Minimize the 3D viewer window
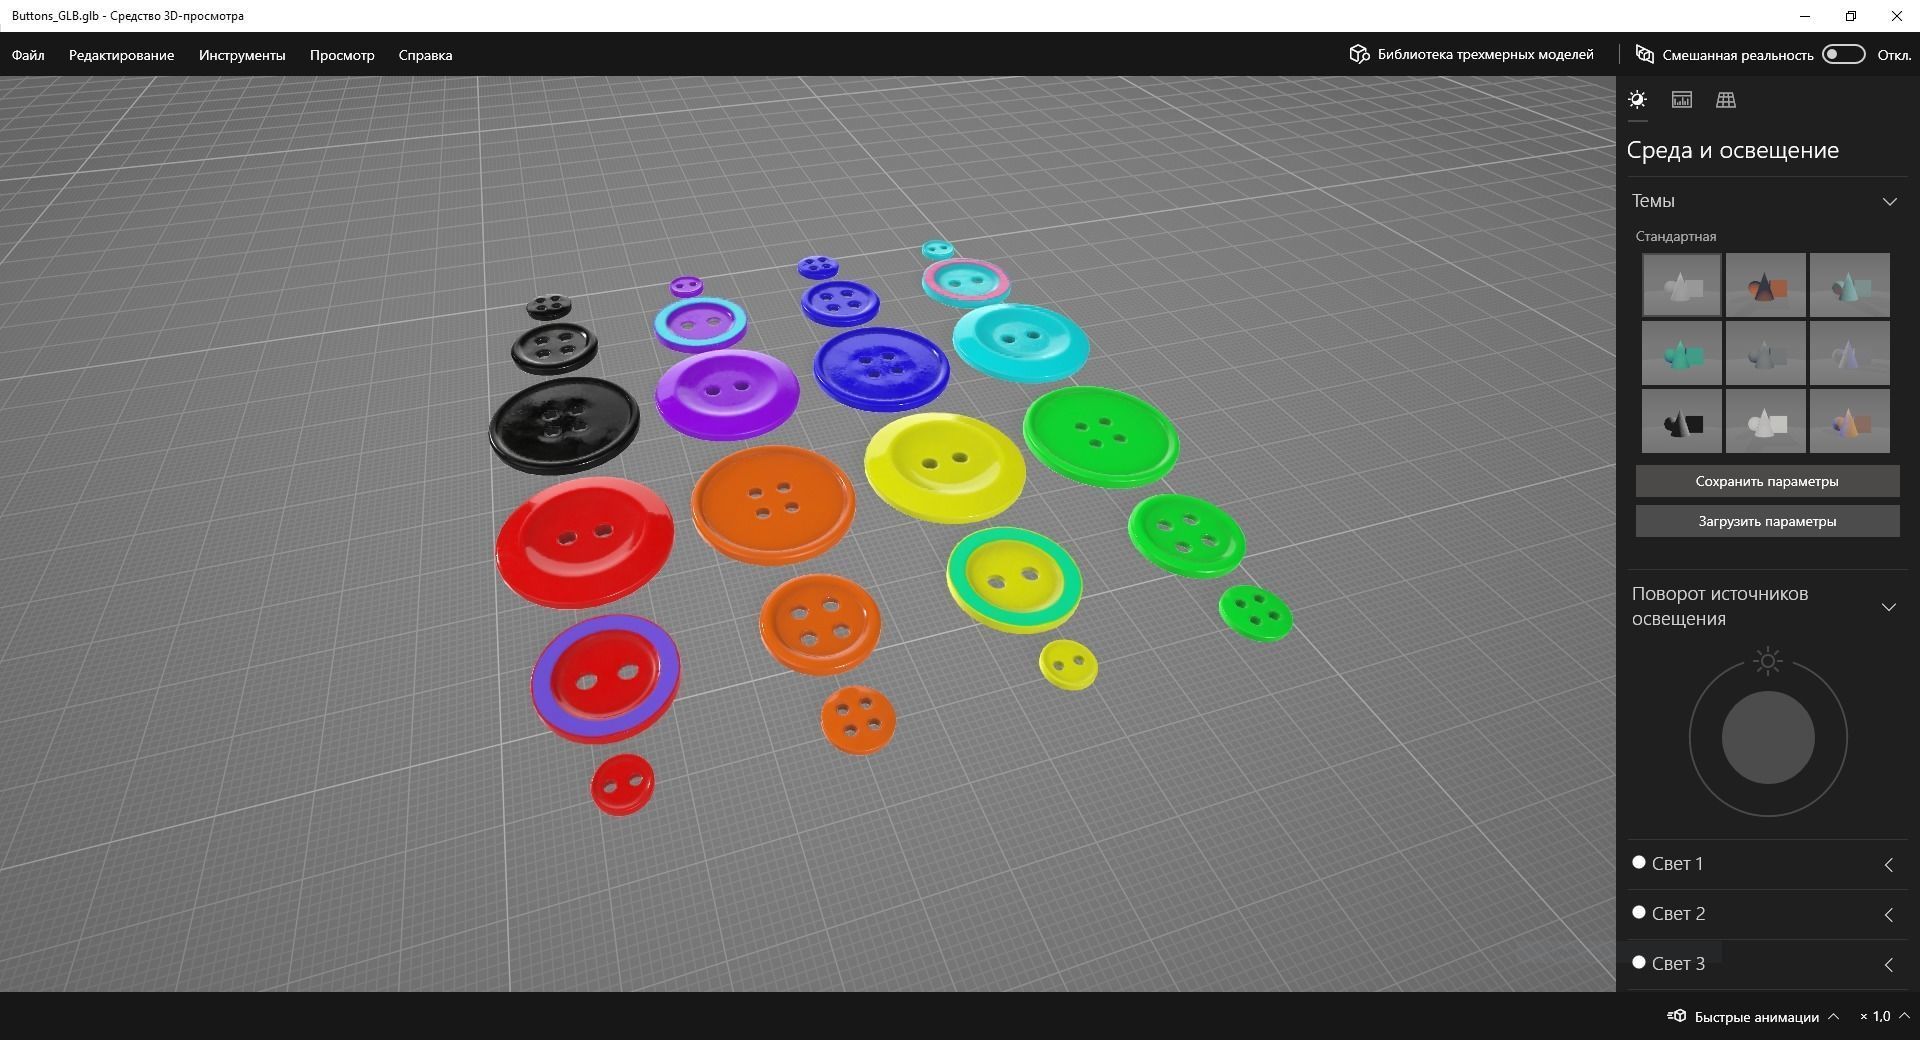Image resolution: width=1920 pixels, height=1040 pixels. coord(1805,16)
